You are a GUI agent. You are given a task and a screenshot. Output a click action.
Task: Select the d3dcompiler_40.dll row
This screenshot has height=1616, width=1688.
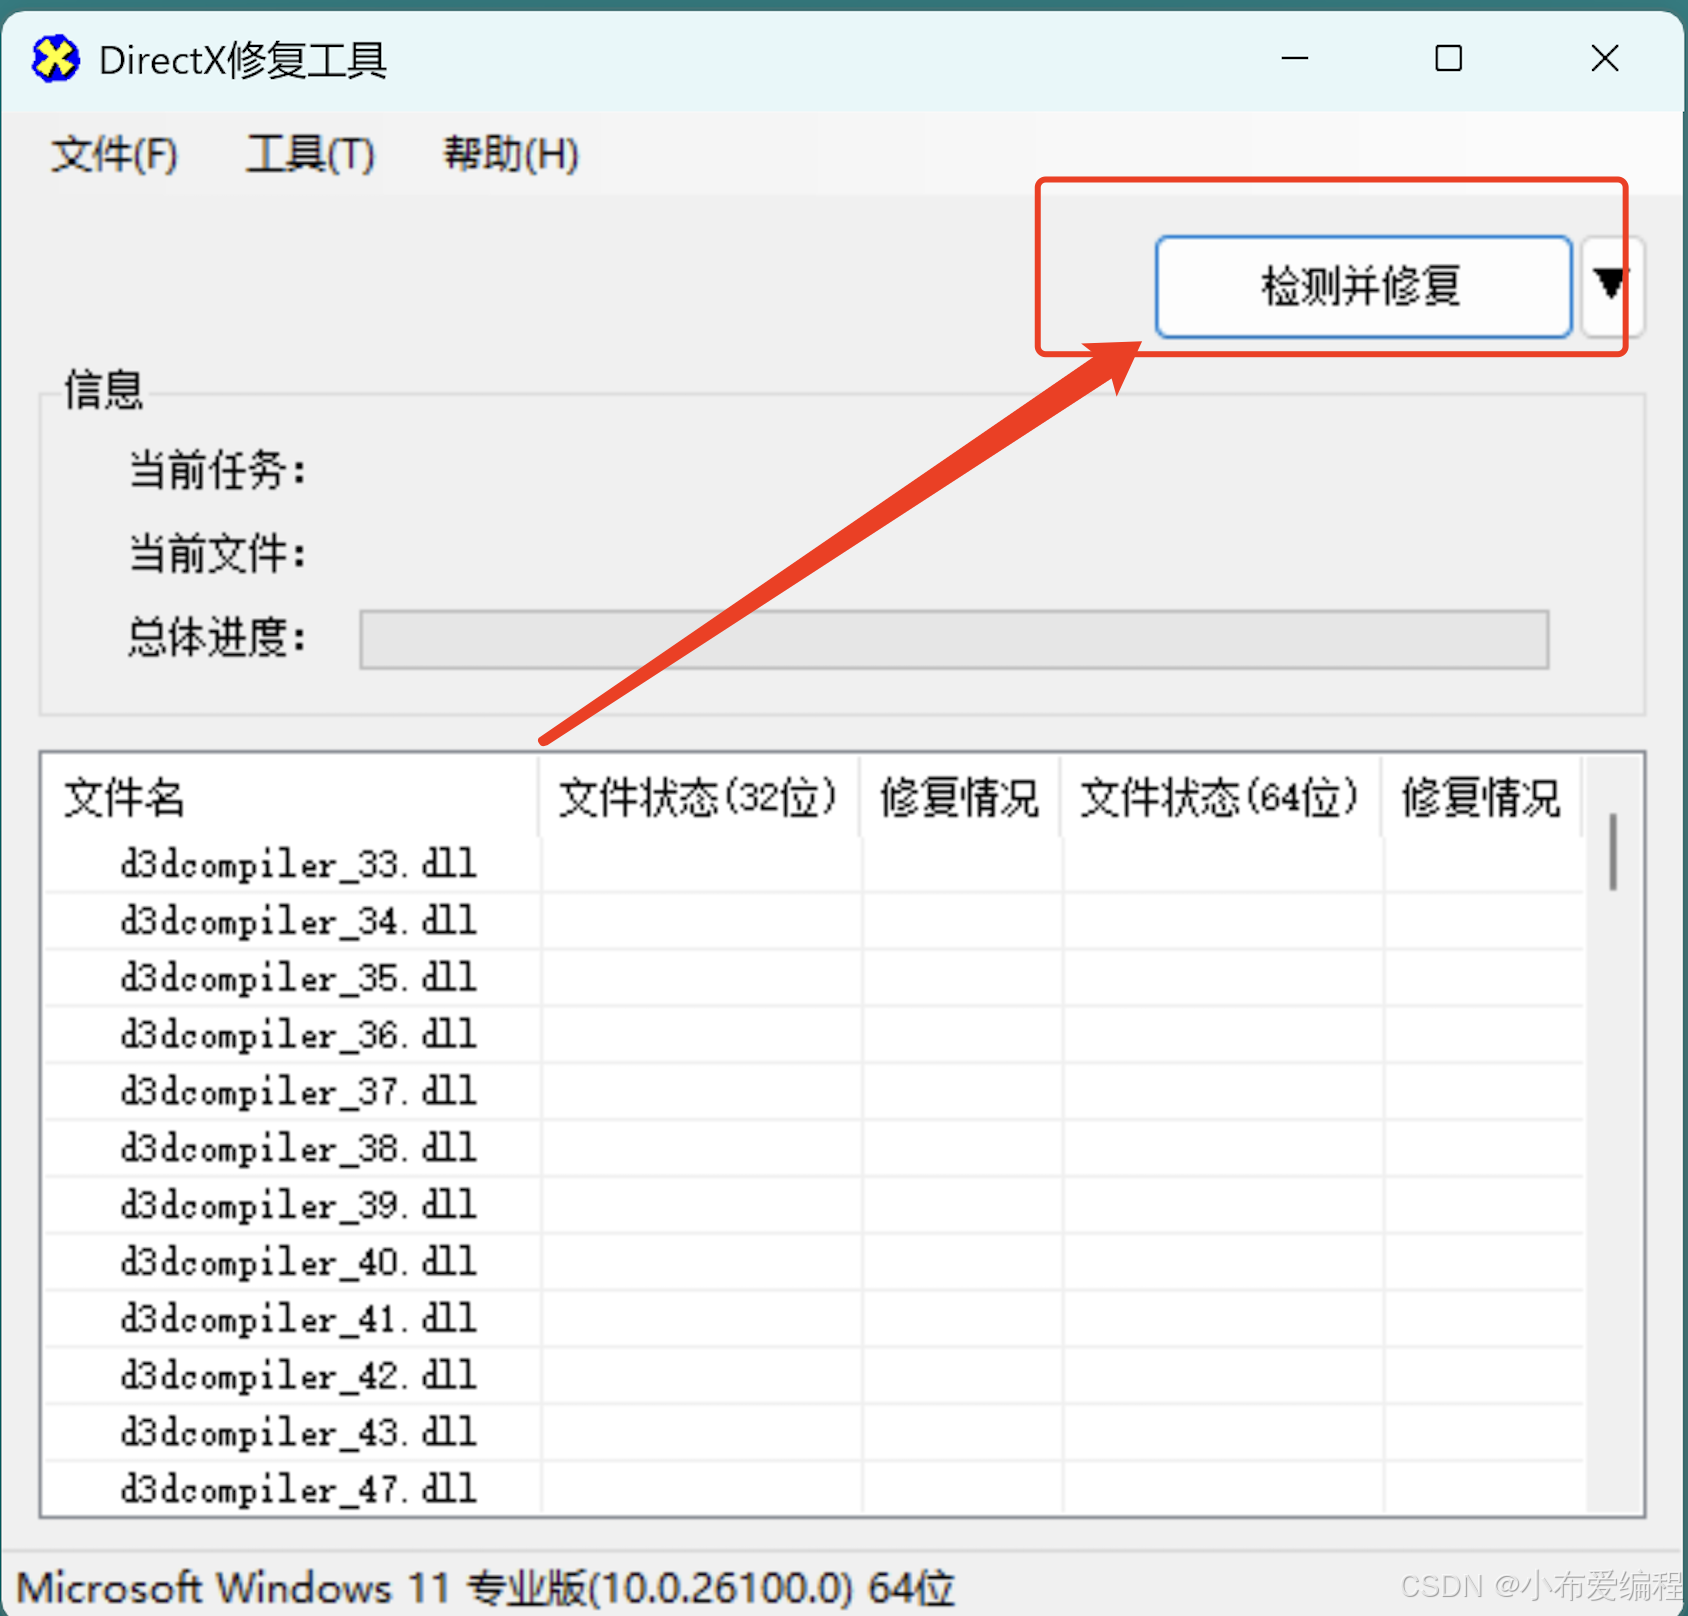point(813,1263)
